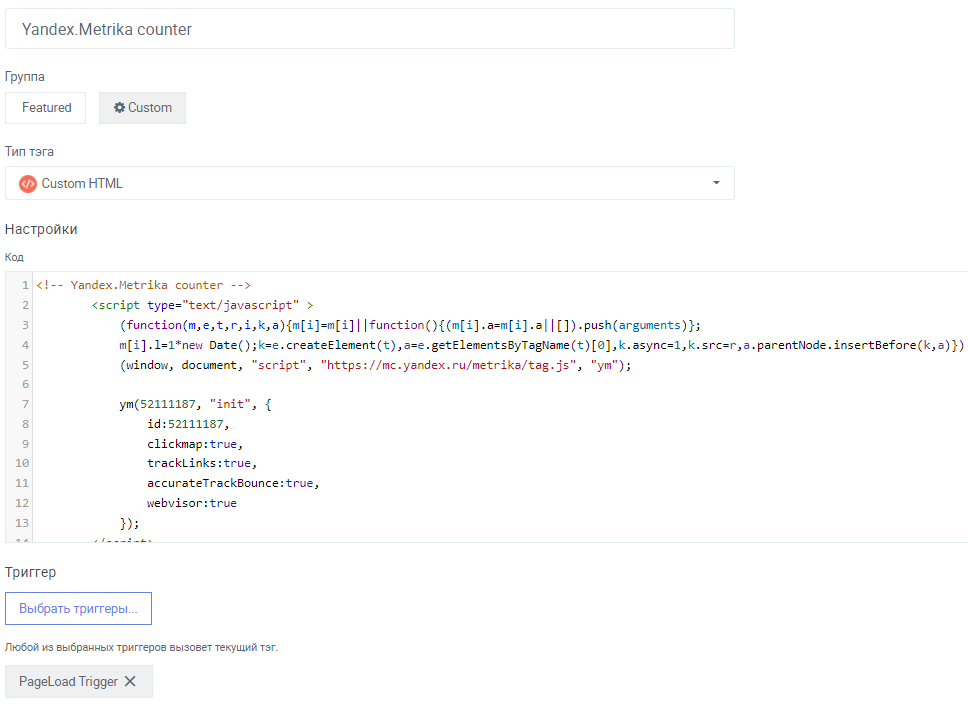The height and width of the screenshot is (706, 968).
Task: Click the ym(52111187, "init" line
Action: point(195,404)
